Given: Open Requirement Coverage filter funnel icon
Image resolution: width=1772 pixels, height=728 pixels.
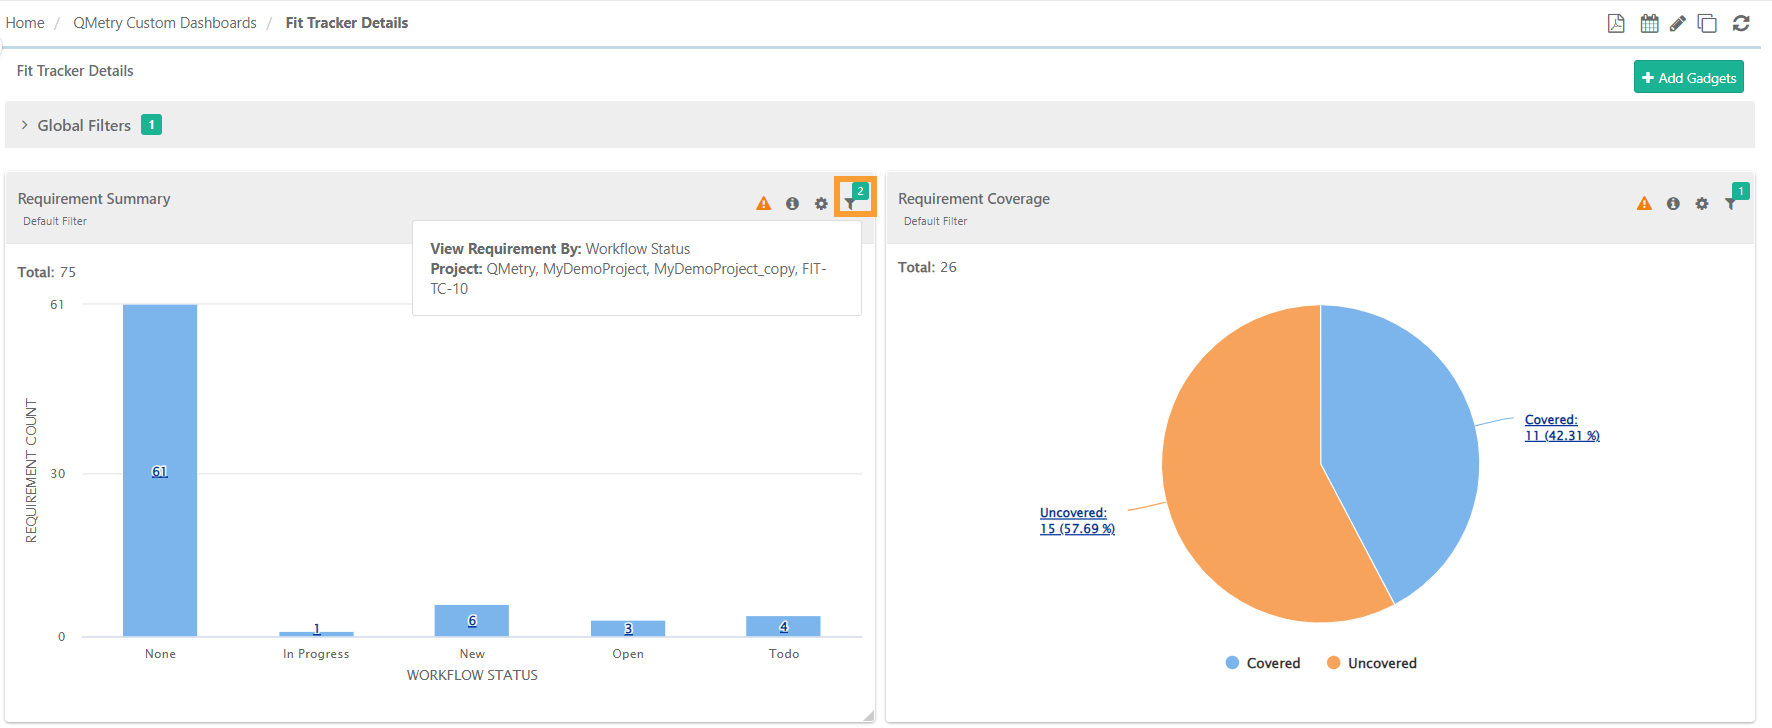Looking at the screenshot, I should click(1731, 203).
